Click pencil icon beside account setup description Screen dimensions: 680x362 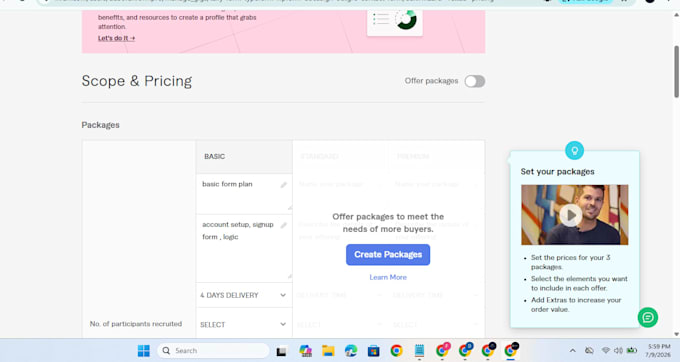click(x=284, y=225)
